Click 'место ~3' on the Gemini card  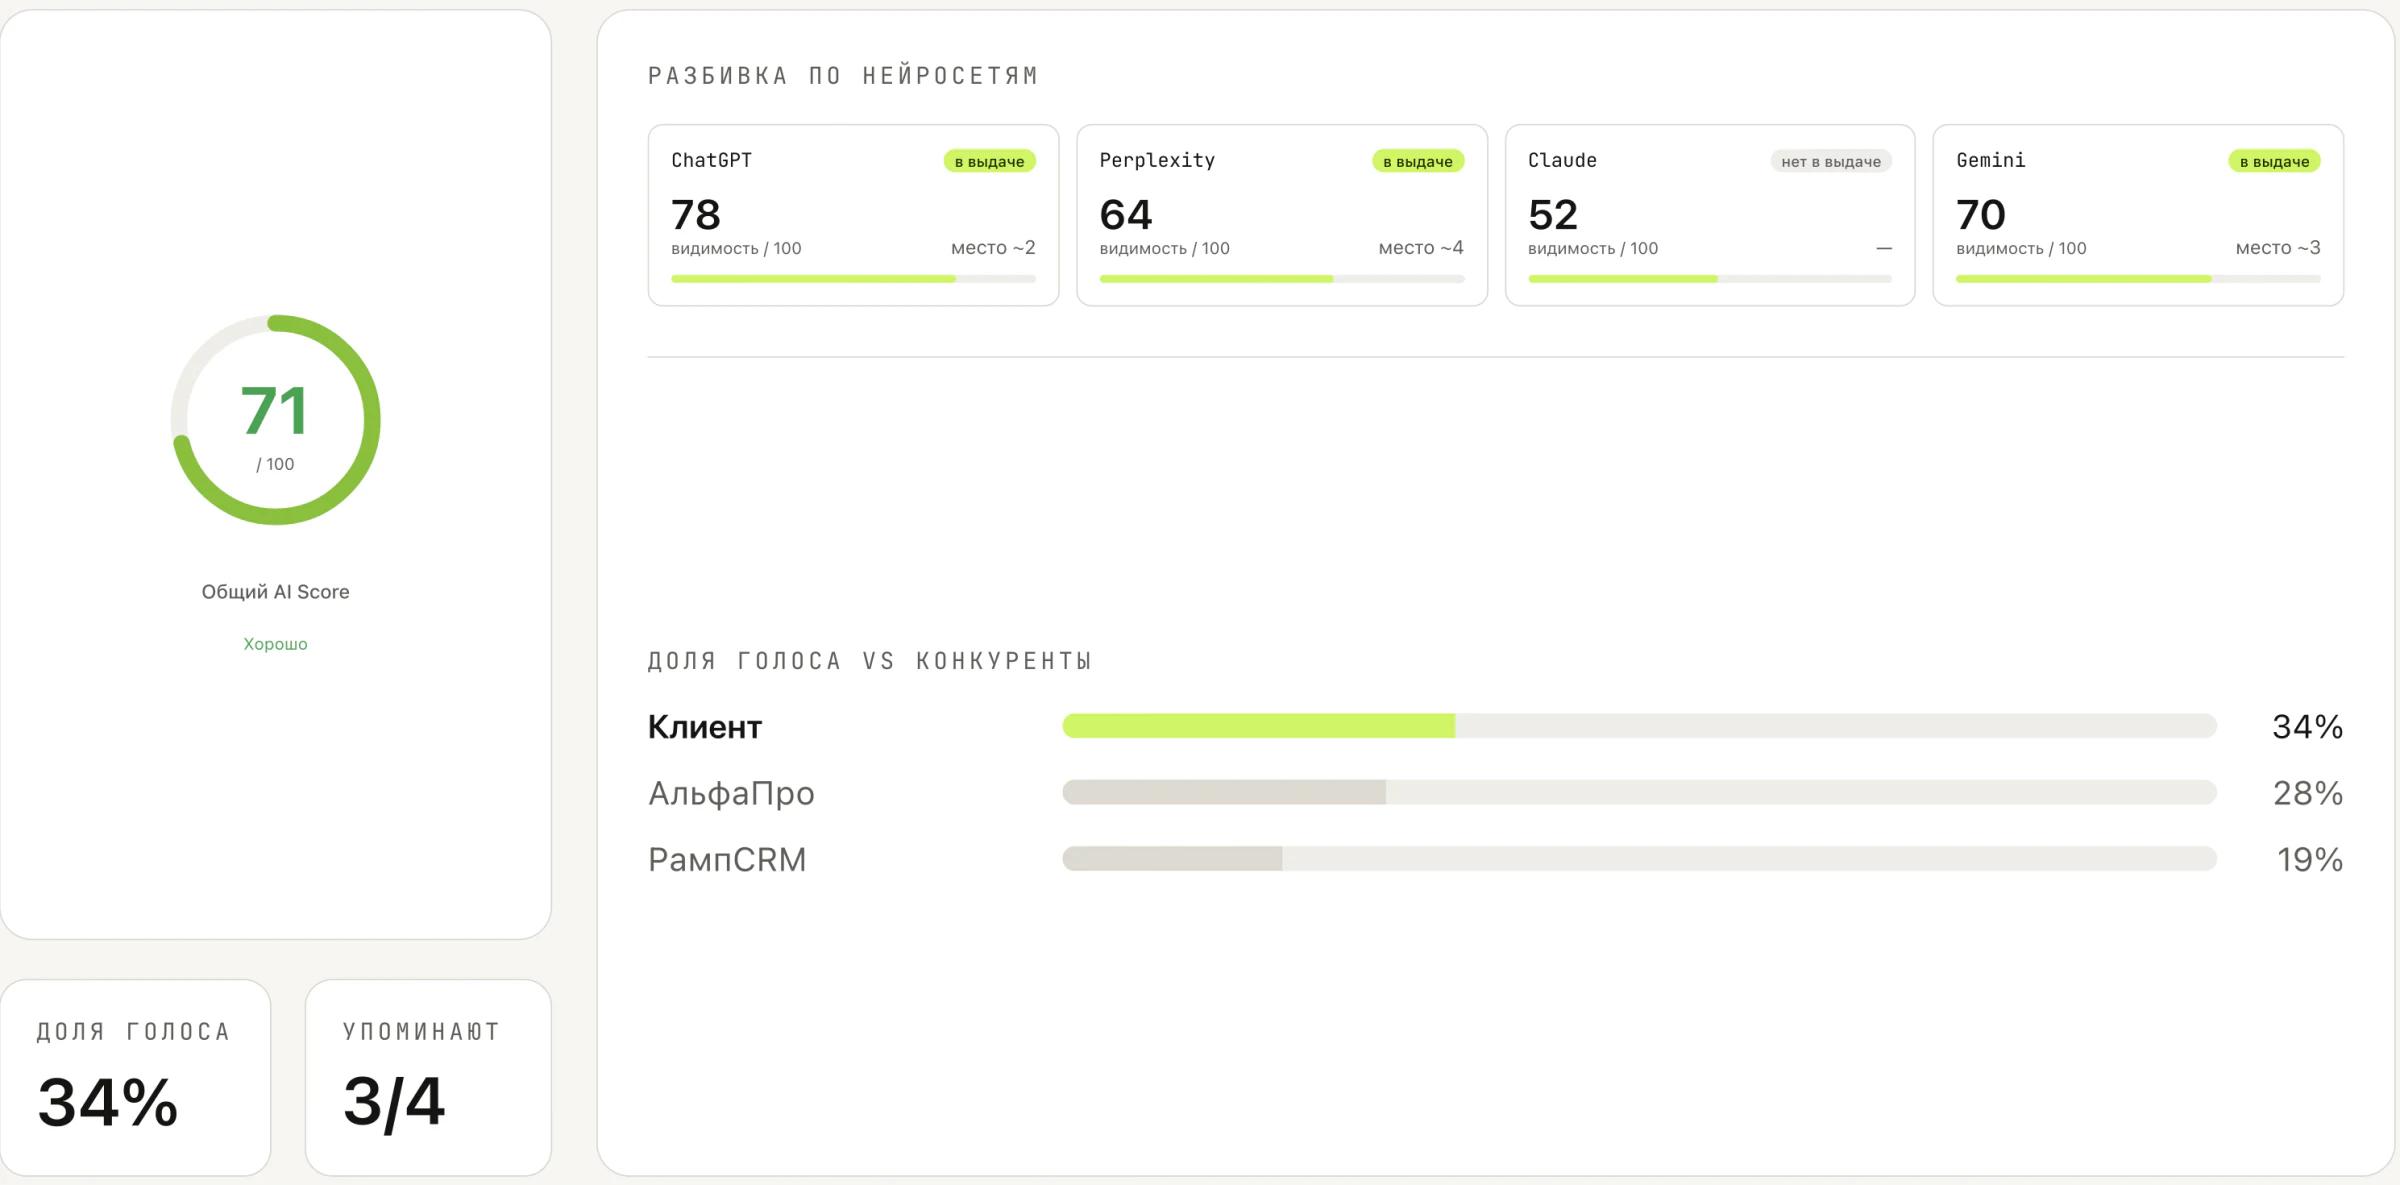tap(2278, 247)
